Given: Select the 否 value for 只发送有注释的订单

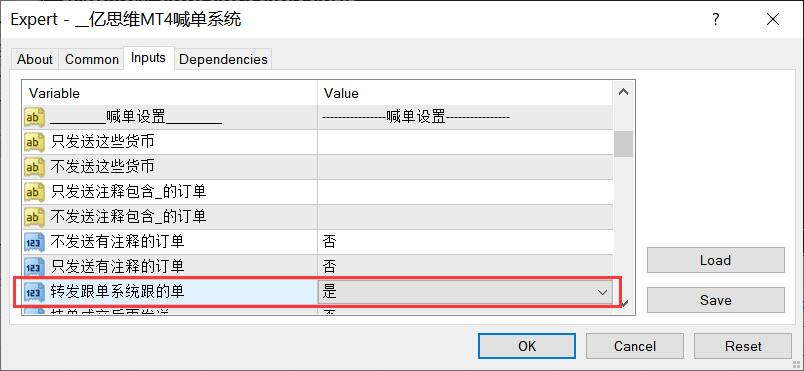Looking at the screenshot, I should coord(330,267).
